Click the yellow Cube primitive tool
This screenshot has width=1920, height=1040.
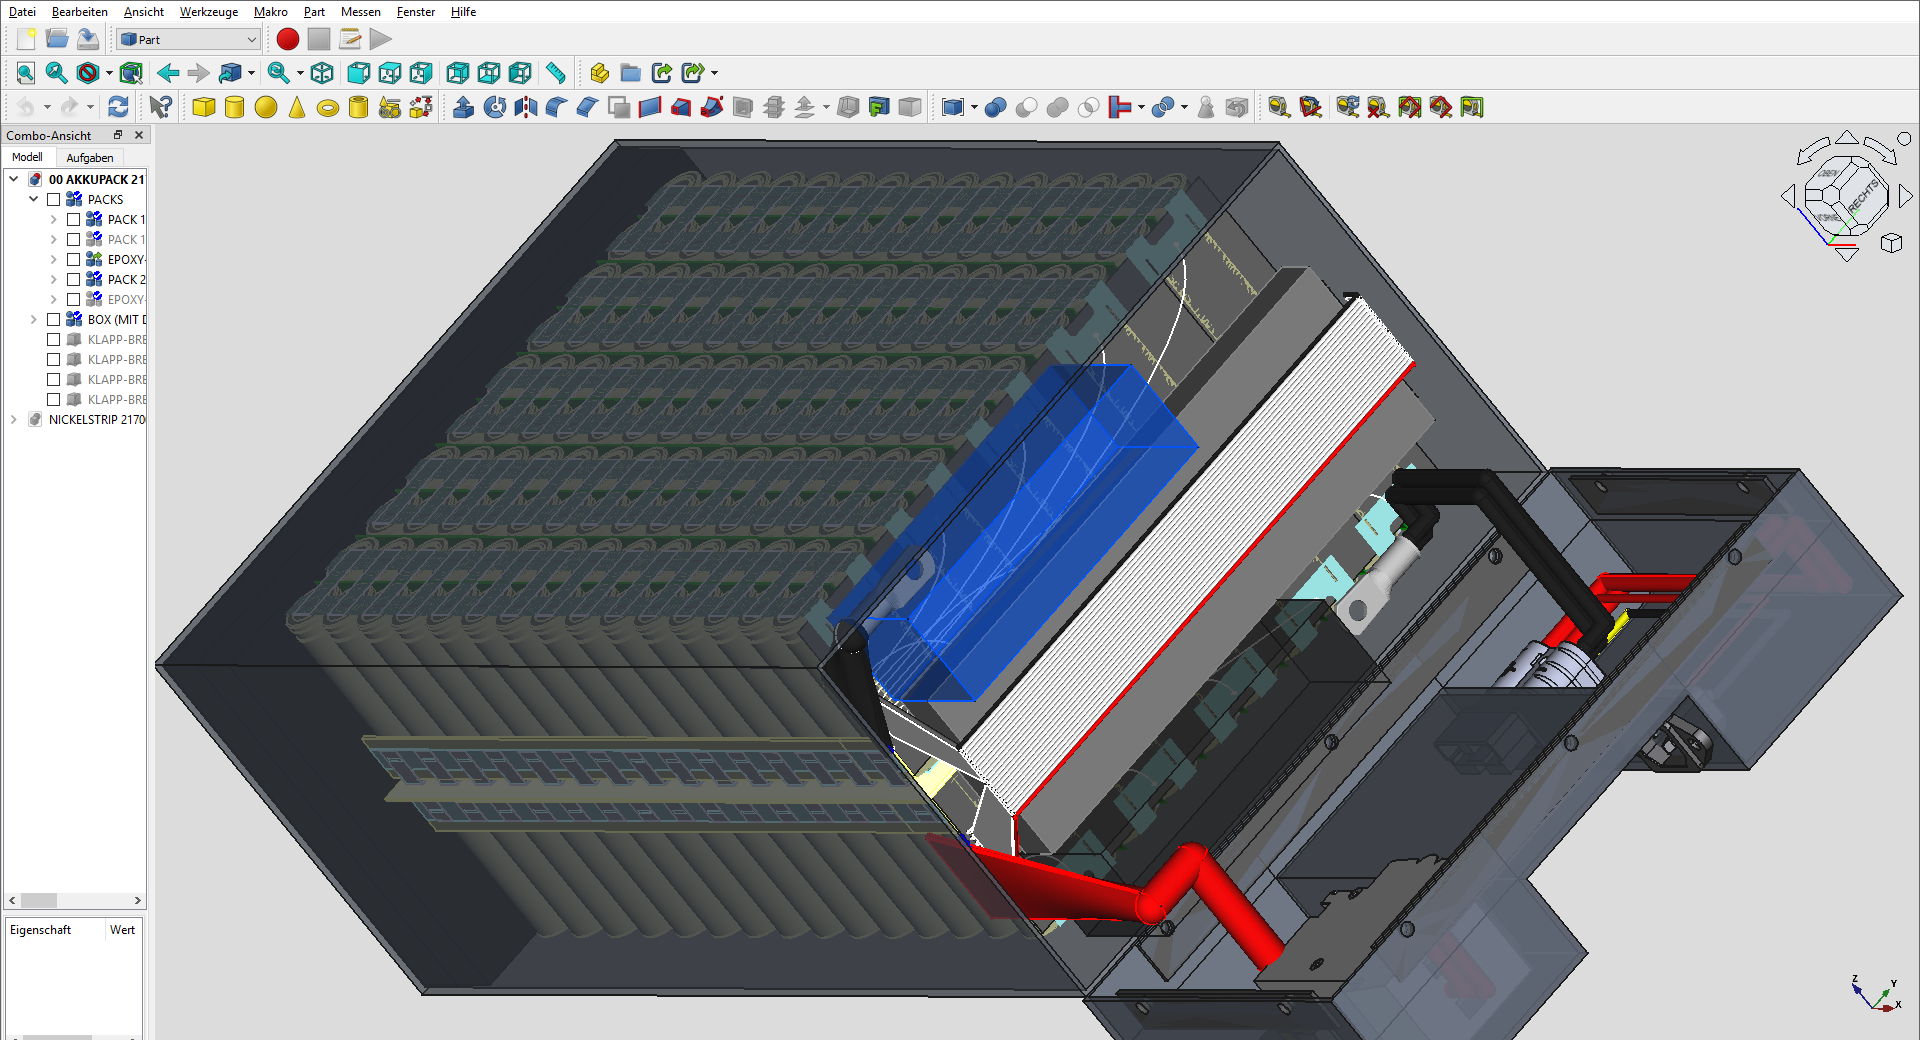(x=204, y=107)
